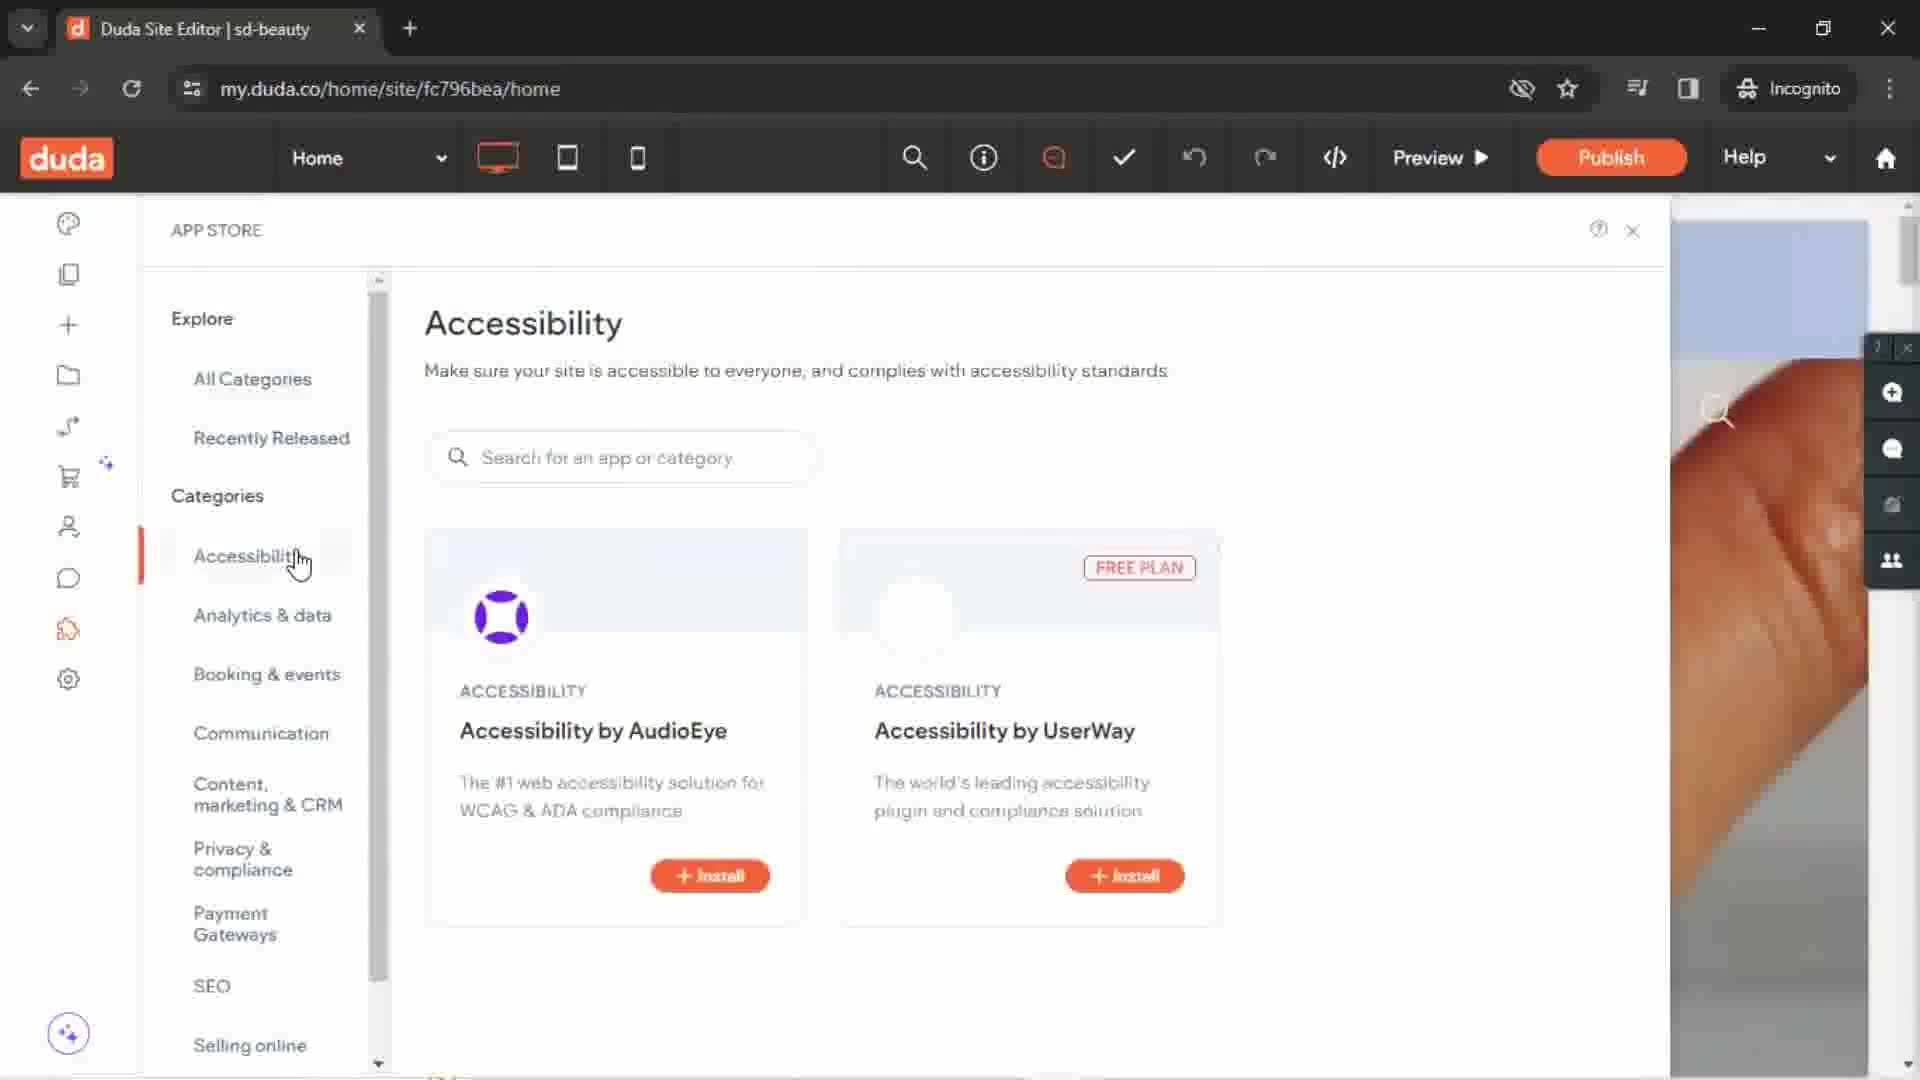Select the SEO category
This screenshot has width=1920, height=1080.
click(x=211, y=986)
